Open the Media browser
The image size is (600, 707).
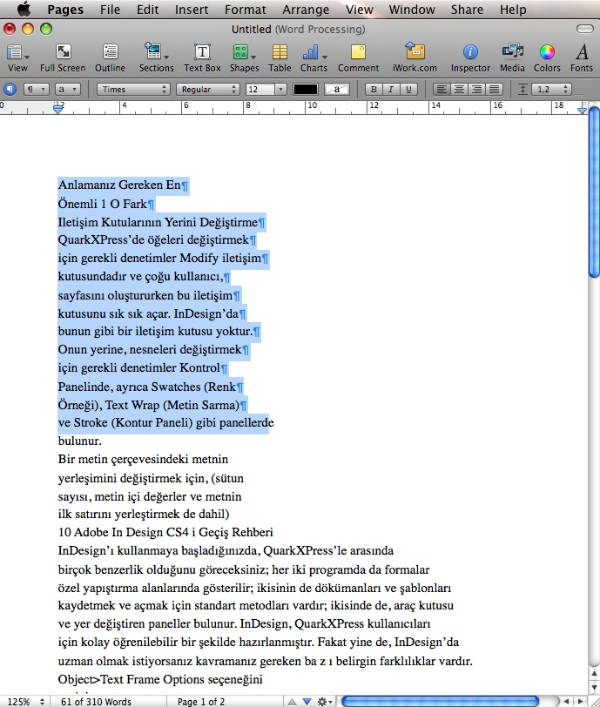[513, 58]
